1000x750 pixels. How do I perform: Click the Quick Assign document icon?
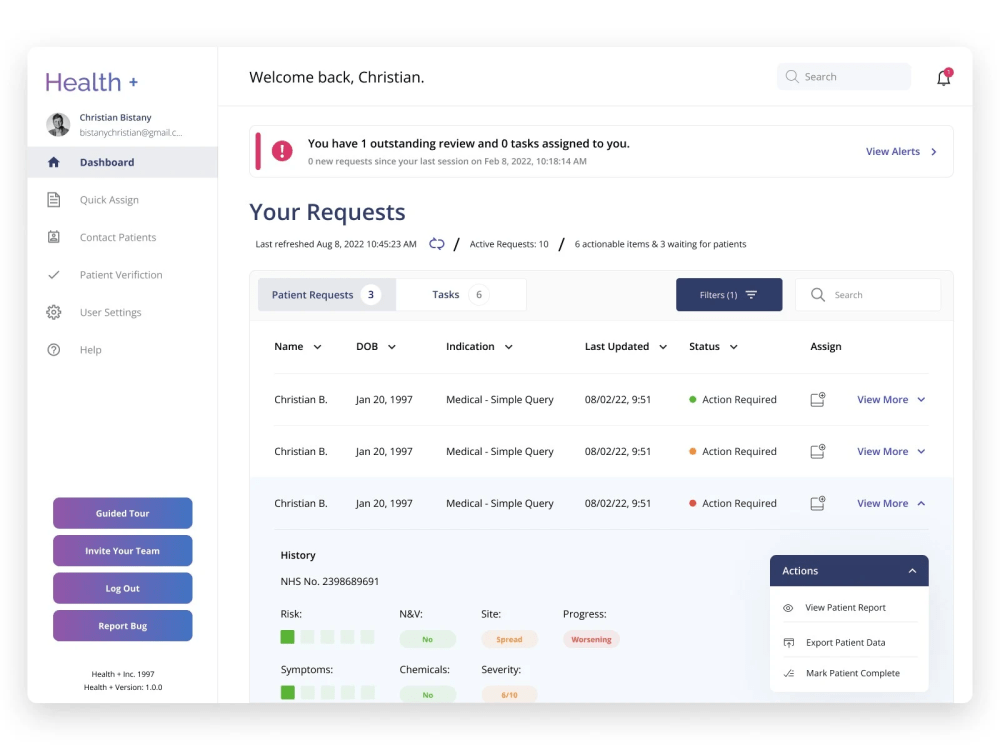point(54,200)
